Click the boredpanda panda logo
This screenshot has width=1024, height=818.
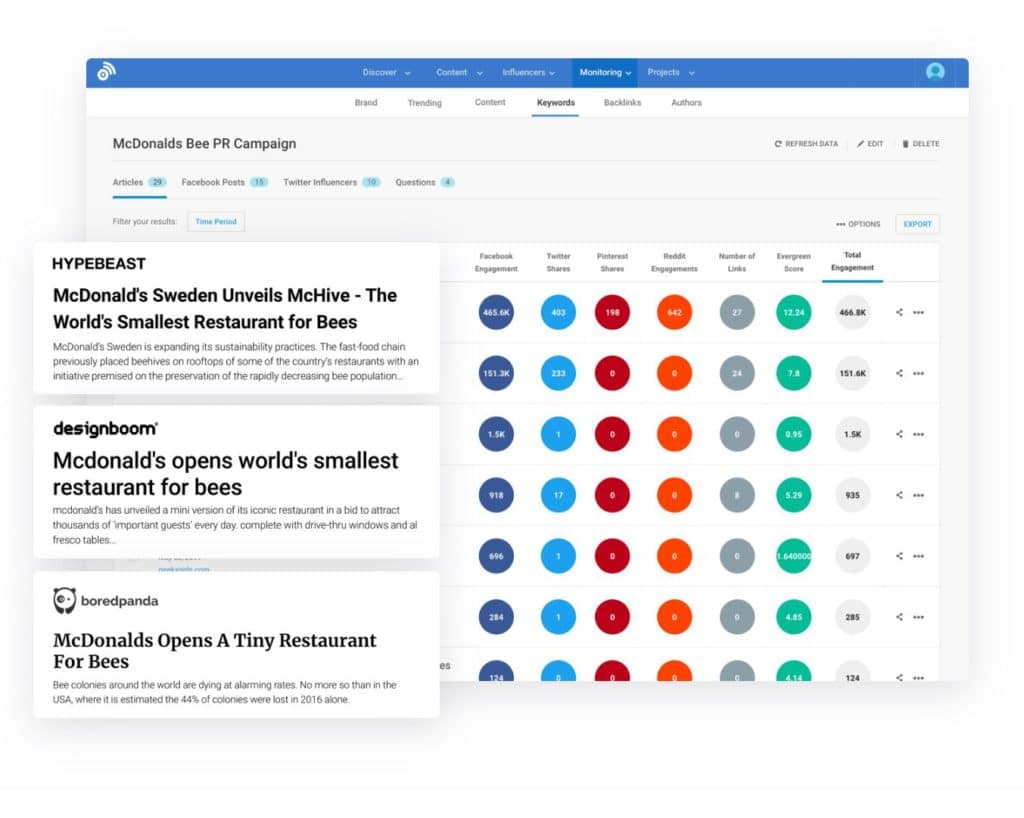(65, 601)
